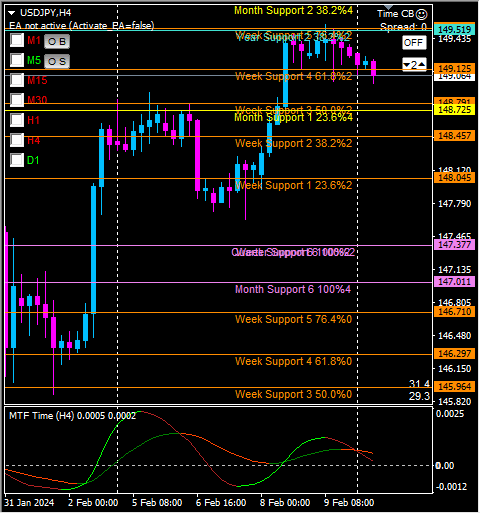Click the 146.480 price scale value
Image resolution: width=480 pixels, height=514 pixels.
click(x=454, y=335)
